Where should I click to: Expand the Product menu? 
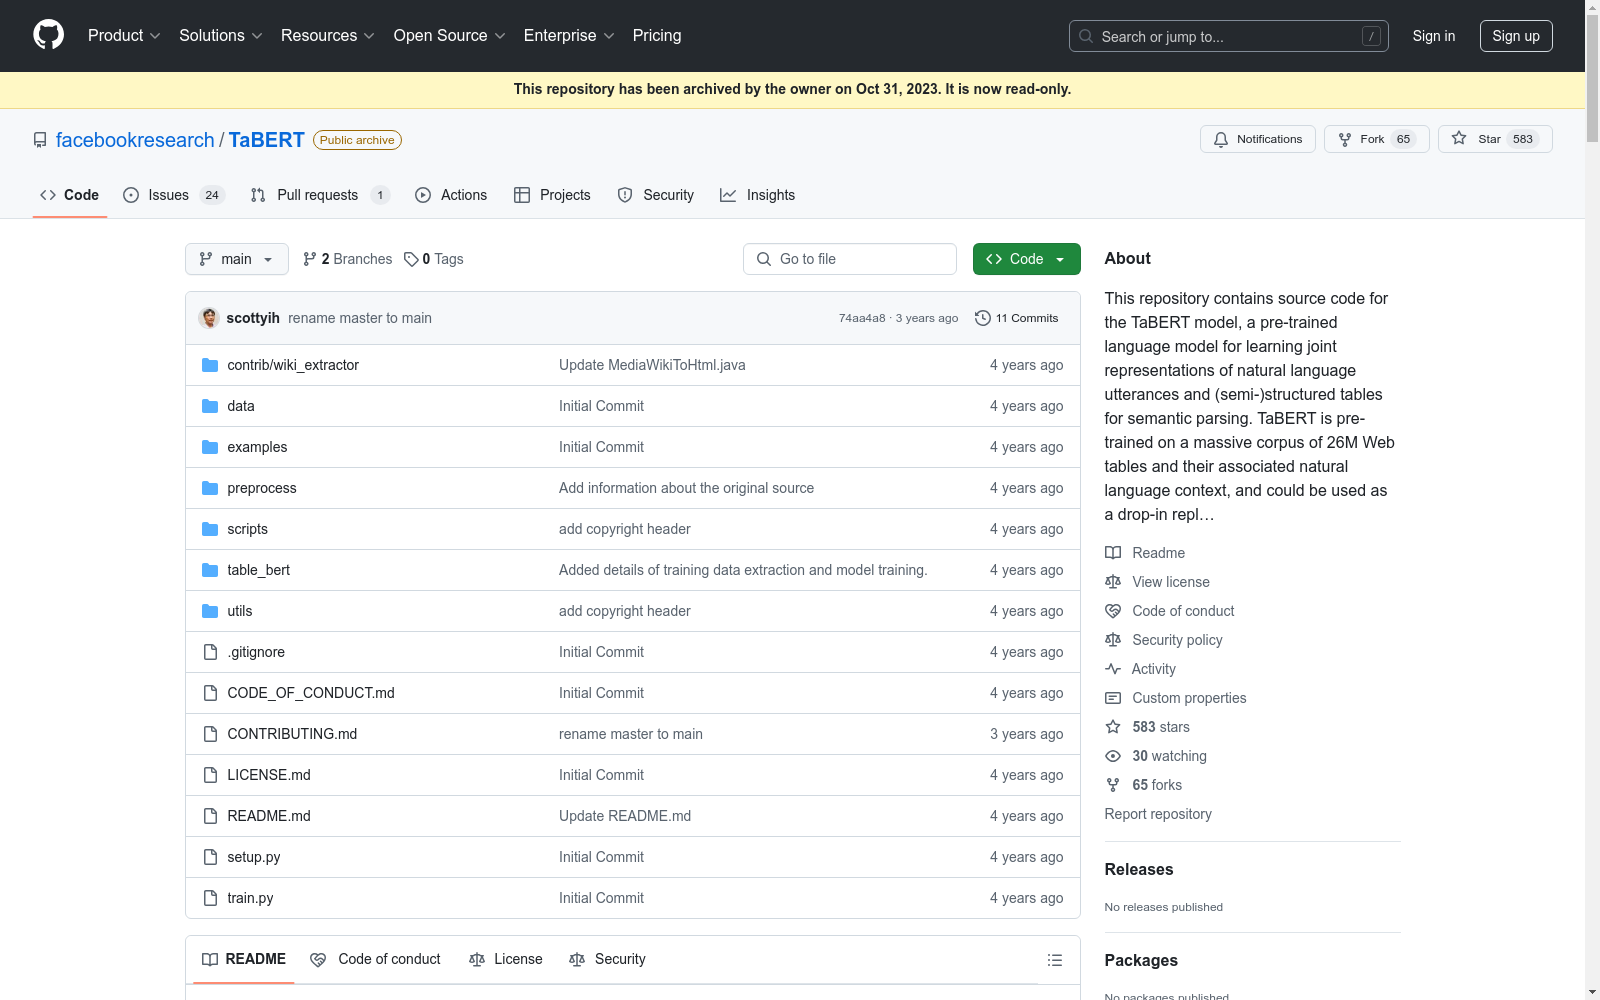click(124, 35)
